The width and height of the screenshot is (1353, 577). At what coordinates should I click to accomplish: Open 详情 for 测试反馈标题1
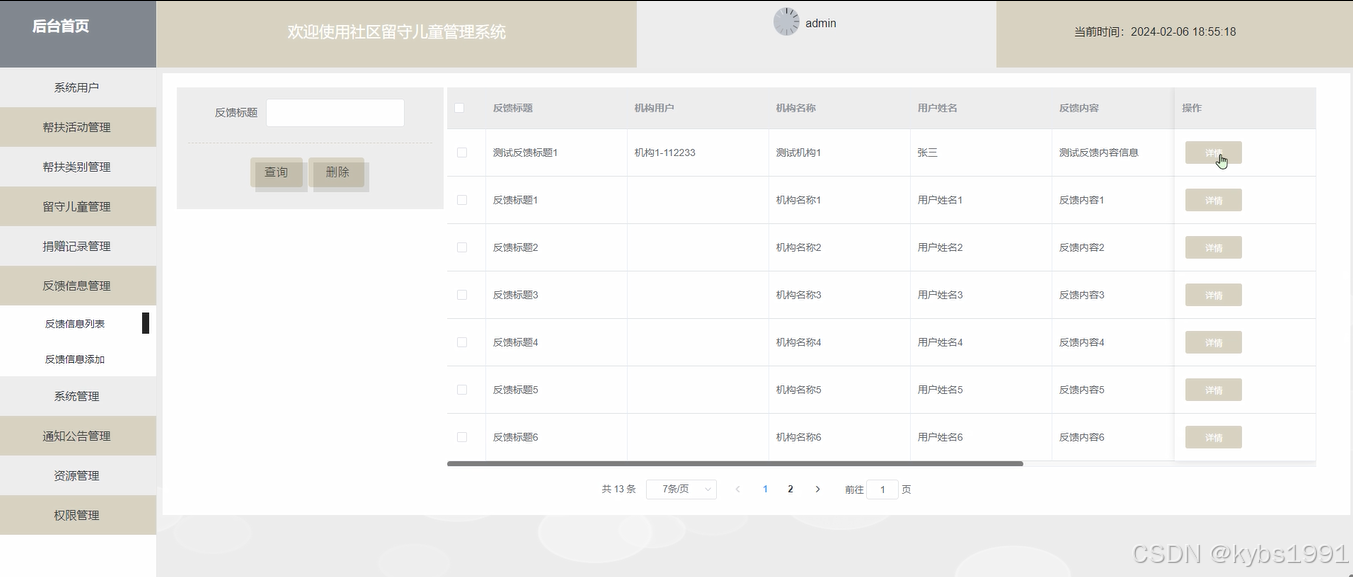click(1213, 153)
